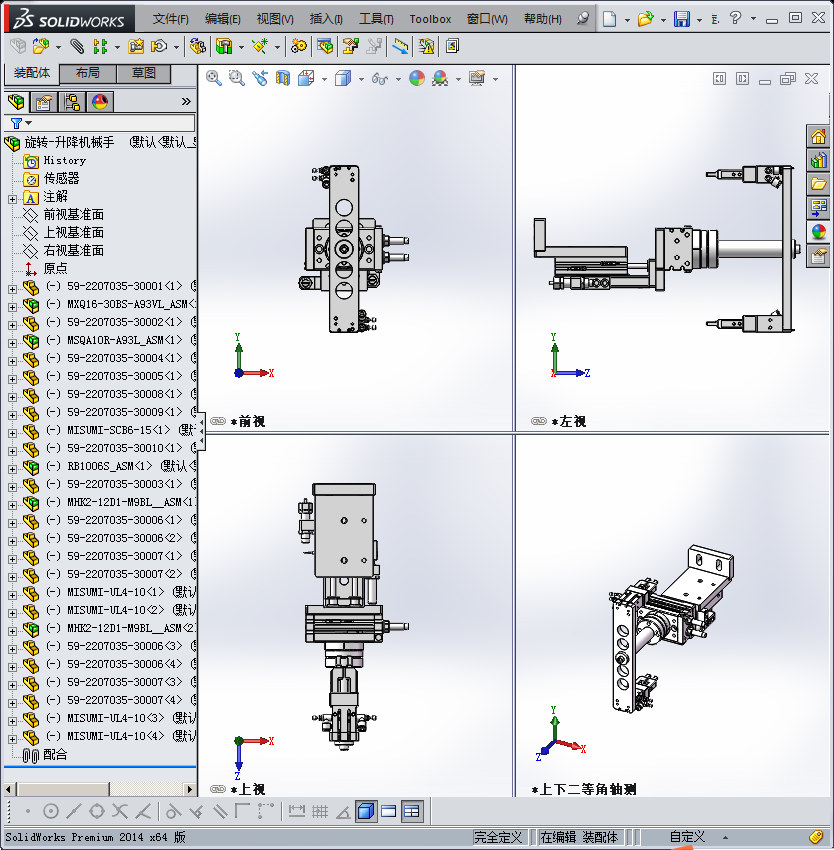Click the Linear Component Pattern icon
The height and width of the screenshot is (850, 834).
100,47
